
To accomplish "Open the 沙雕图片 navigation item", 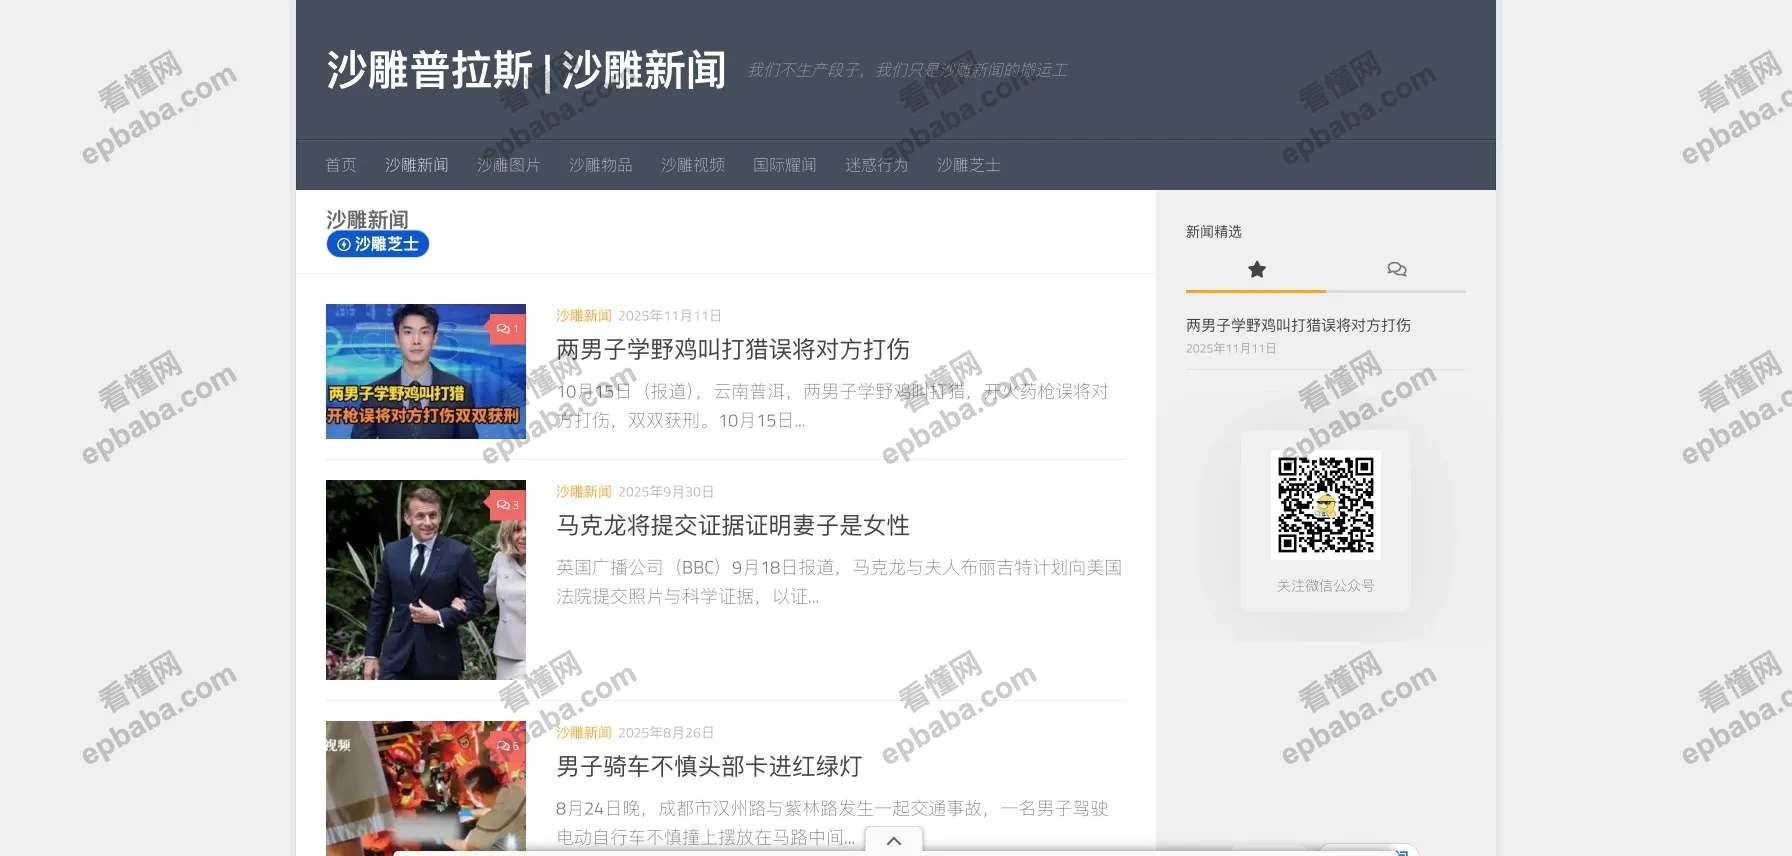I will (x=509, y=165).
